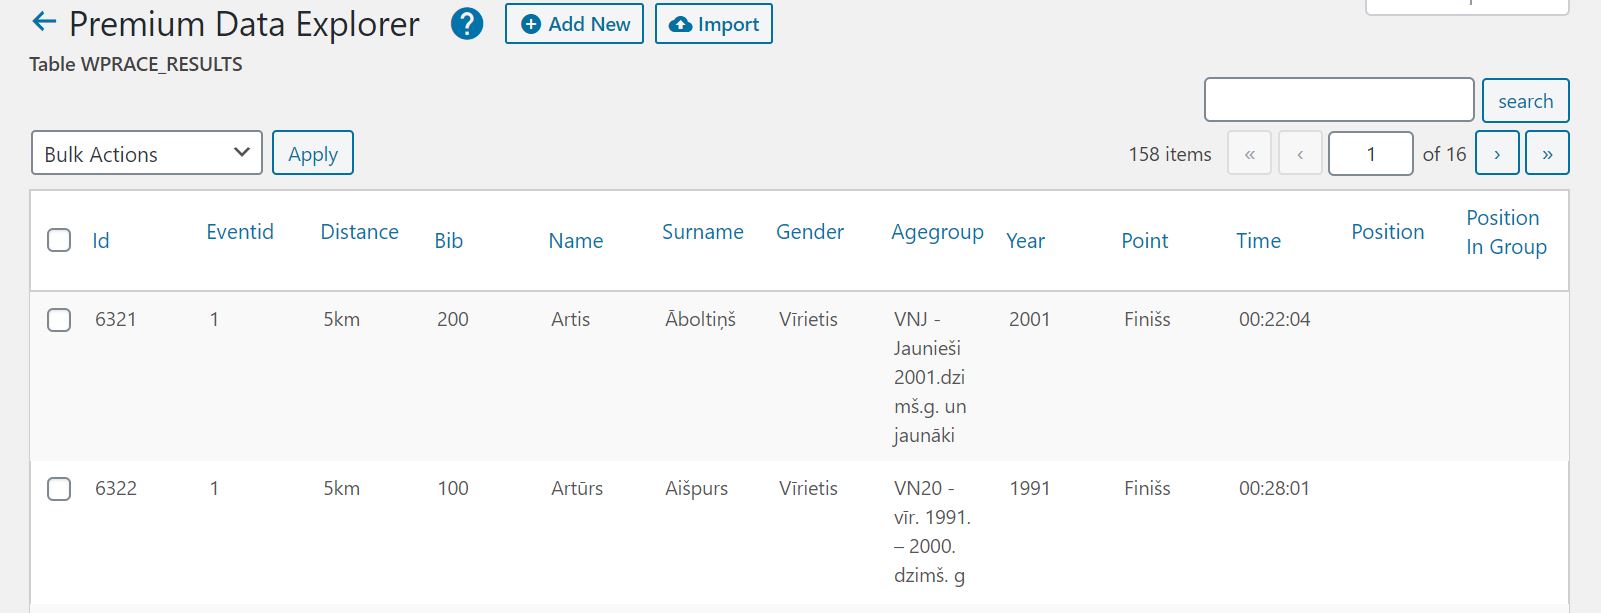This screenshot has width=1601, height=613.
Task: Click the back arrow beside Premium Data Explorer
Action: (44, 22)
